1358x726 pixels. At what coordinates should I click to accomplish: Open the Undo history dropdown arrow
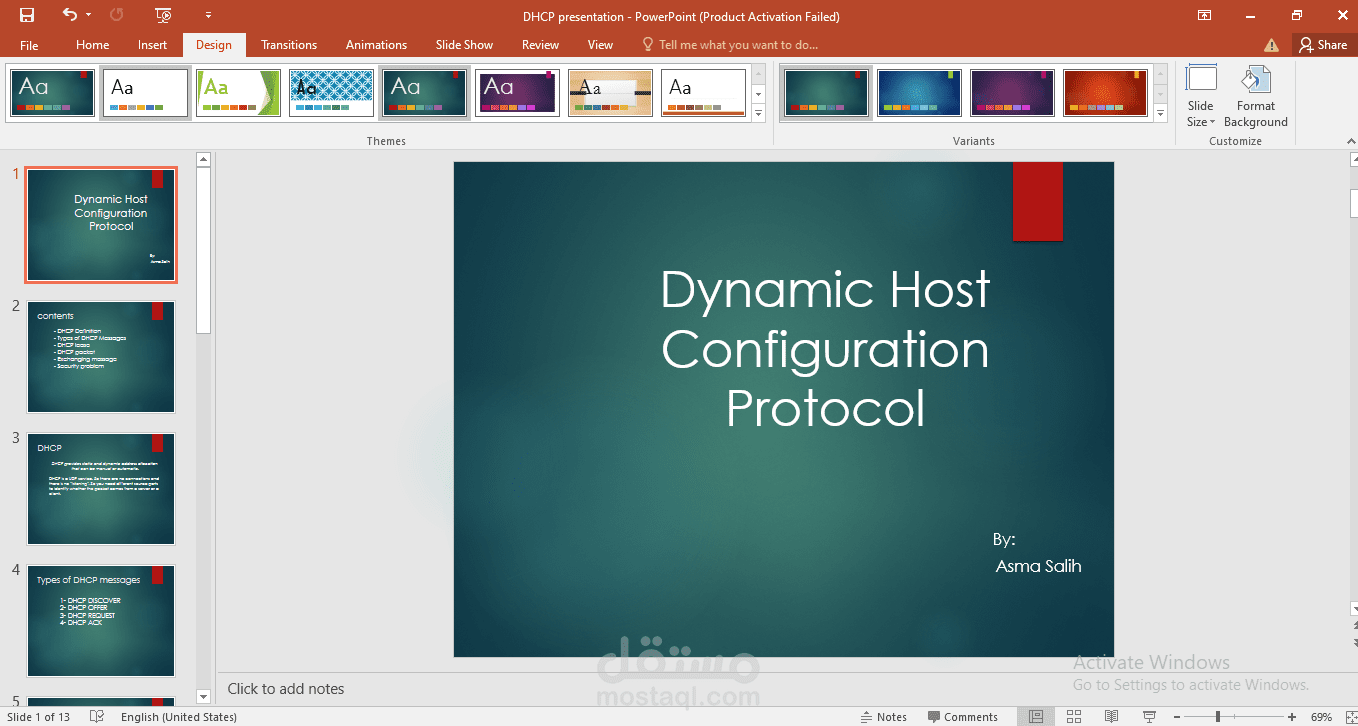[x=88, y=15]
